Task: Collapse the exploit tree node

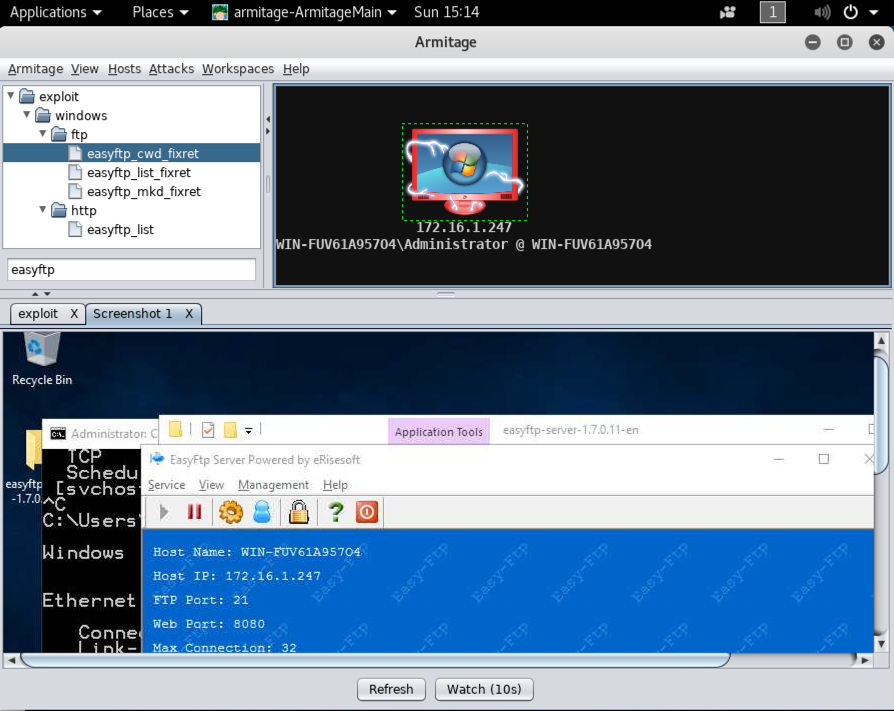Action: click(11, 96)
